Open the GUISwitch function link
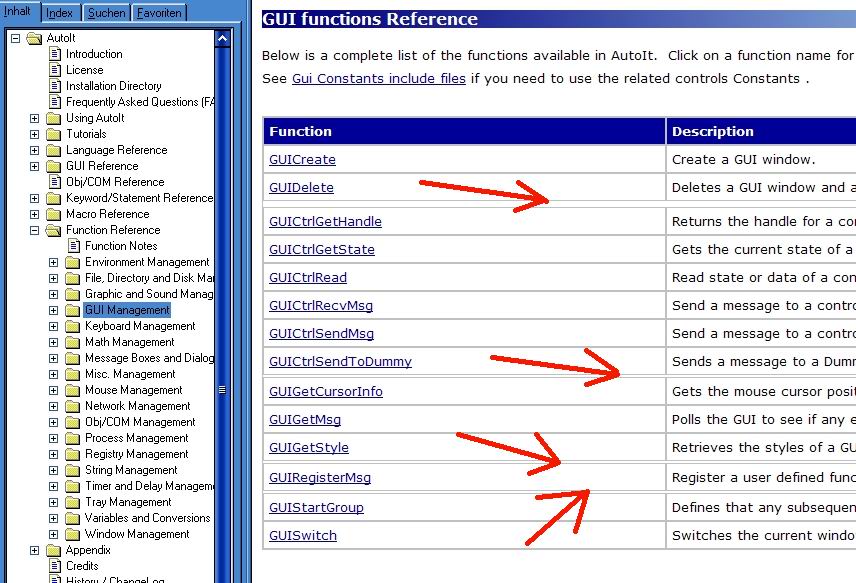This screenshot has height=583, width=856. coord(303,536)
